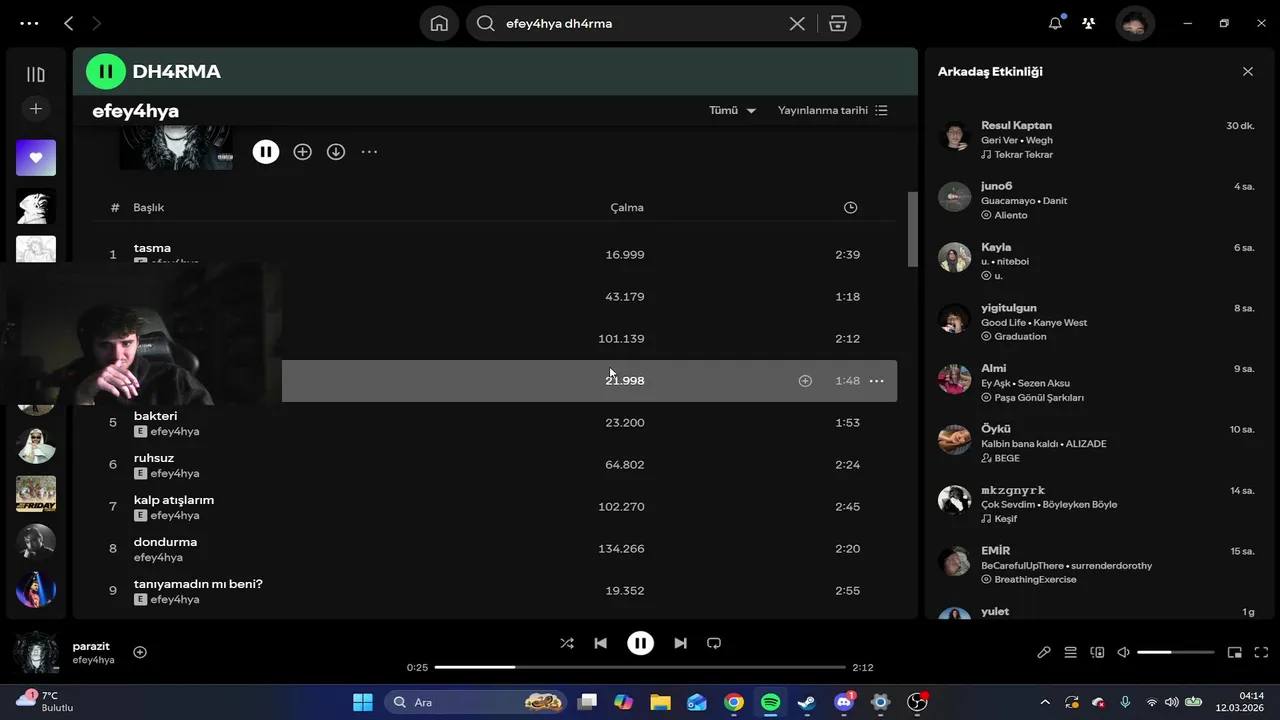
Task: Pause album with the white button
Action: [265, 152]
